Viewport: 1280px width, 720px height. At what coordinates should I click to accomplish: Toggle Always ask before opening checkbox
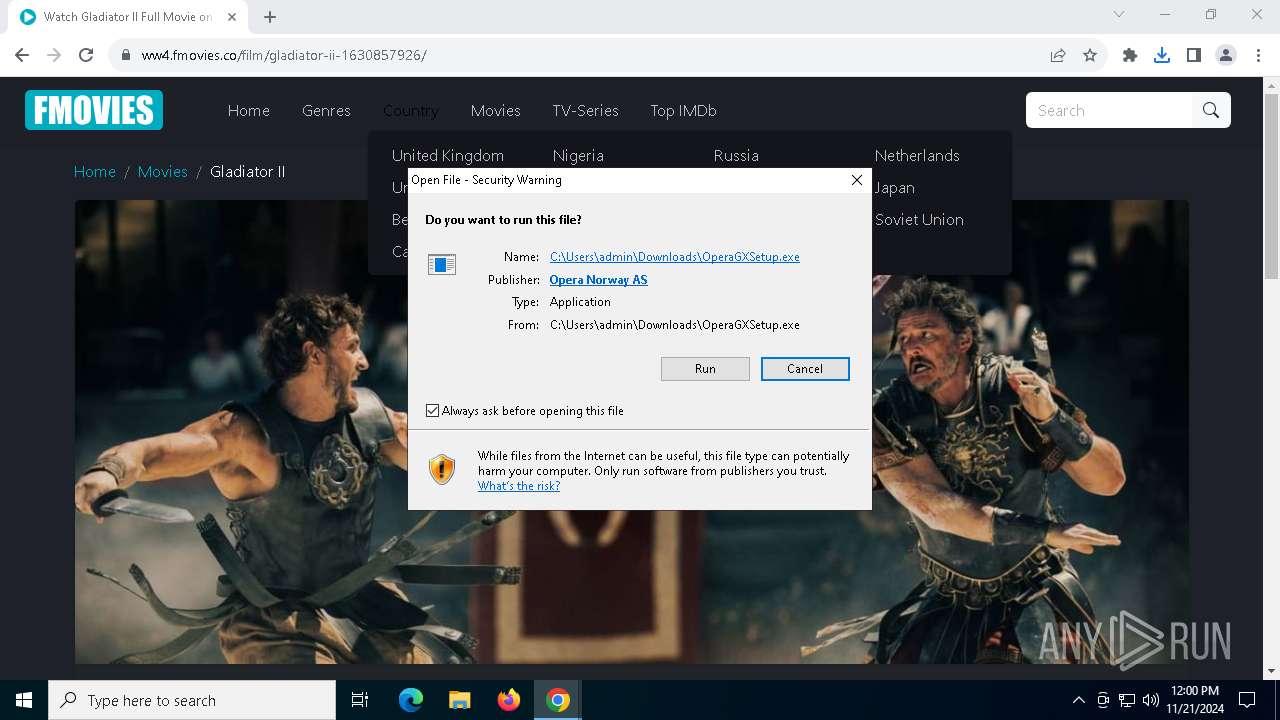click(433, 411)
